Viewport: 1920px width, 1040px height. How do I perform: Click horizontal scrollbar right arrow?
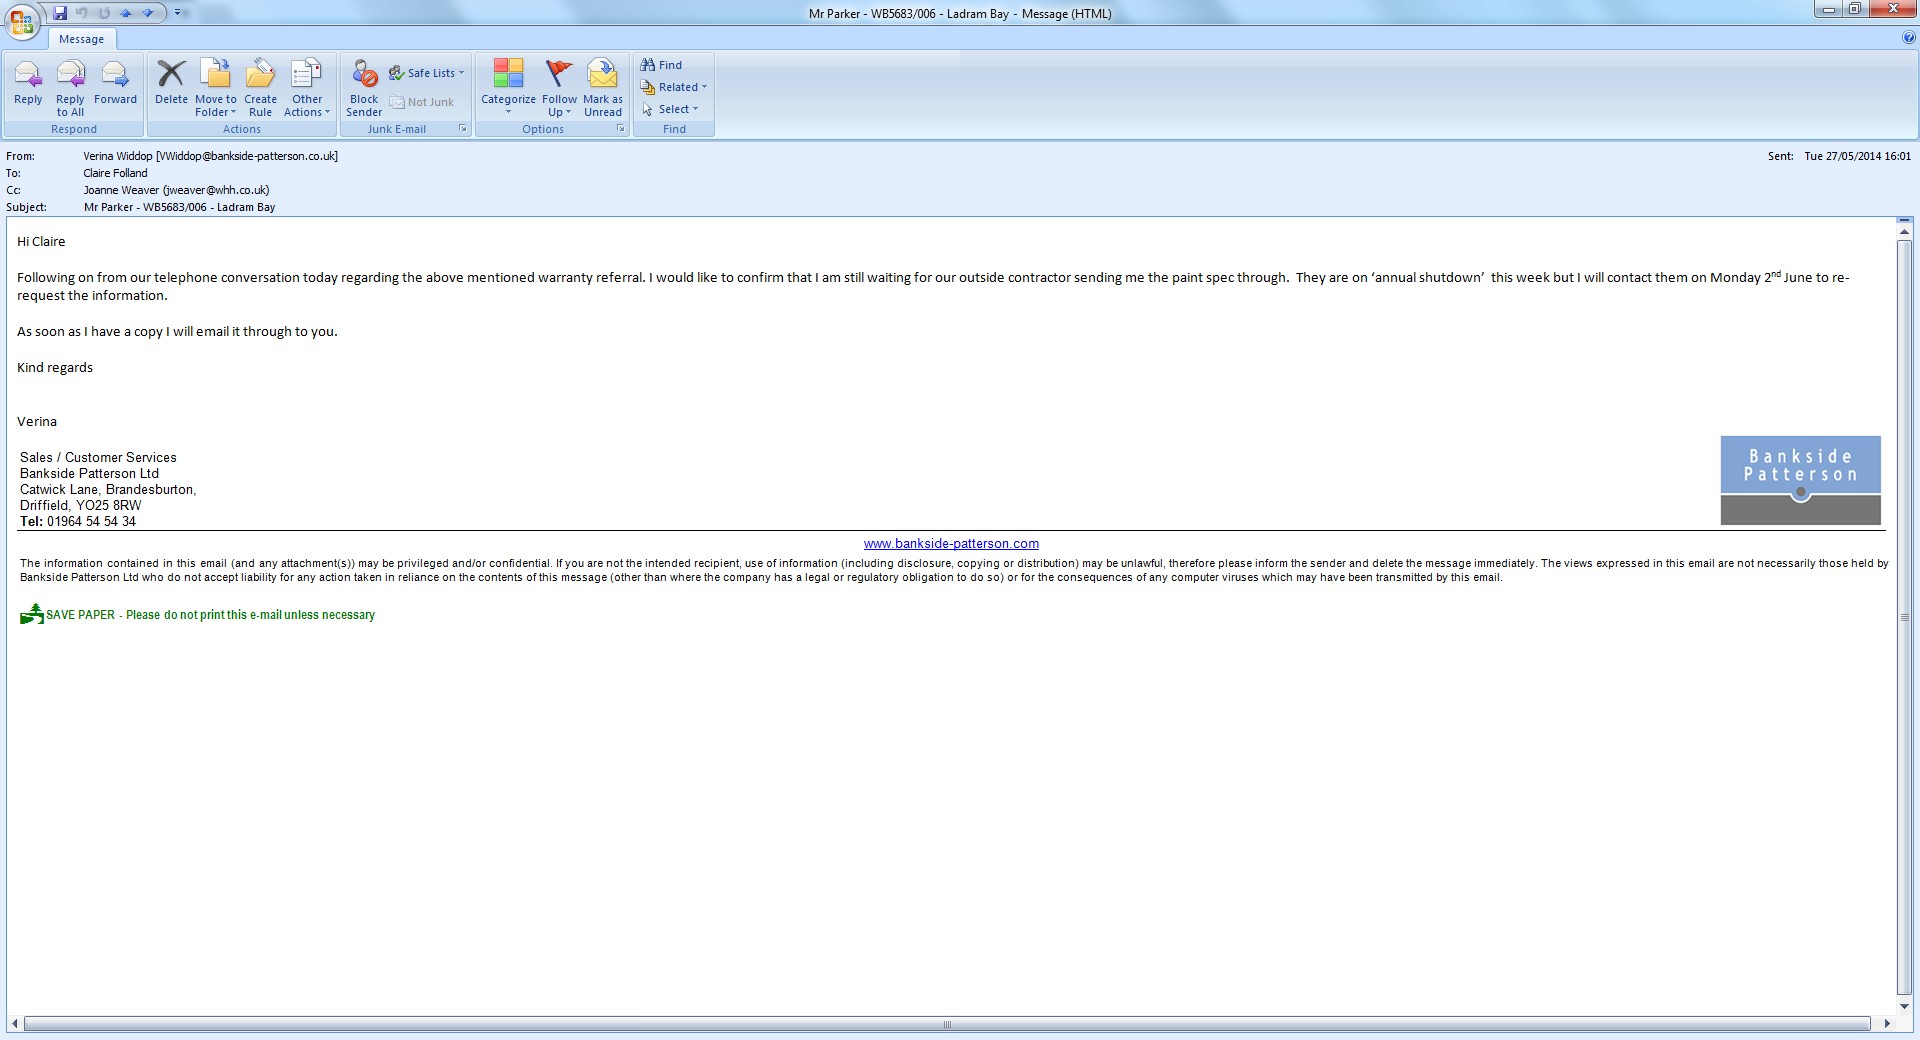coord(1887,1024)
